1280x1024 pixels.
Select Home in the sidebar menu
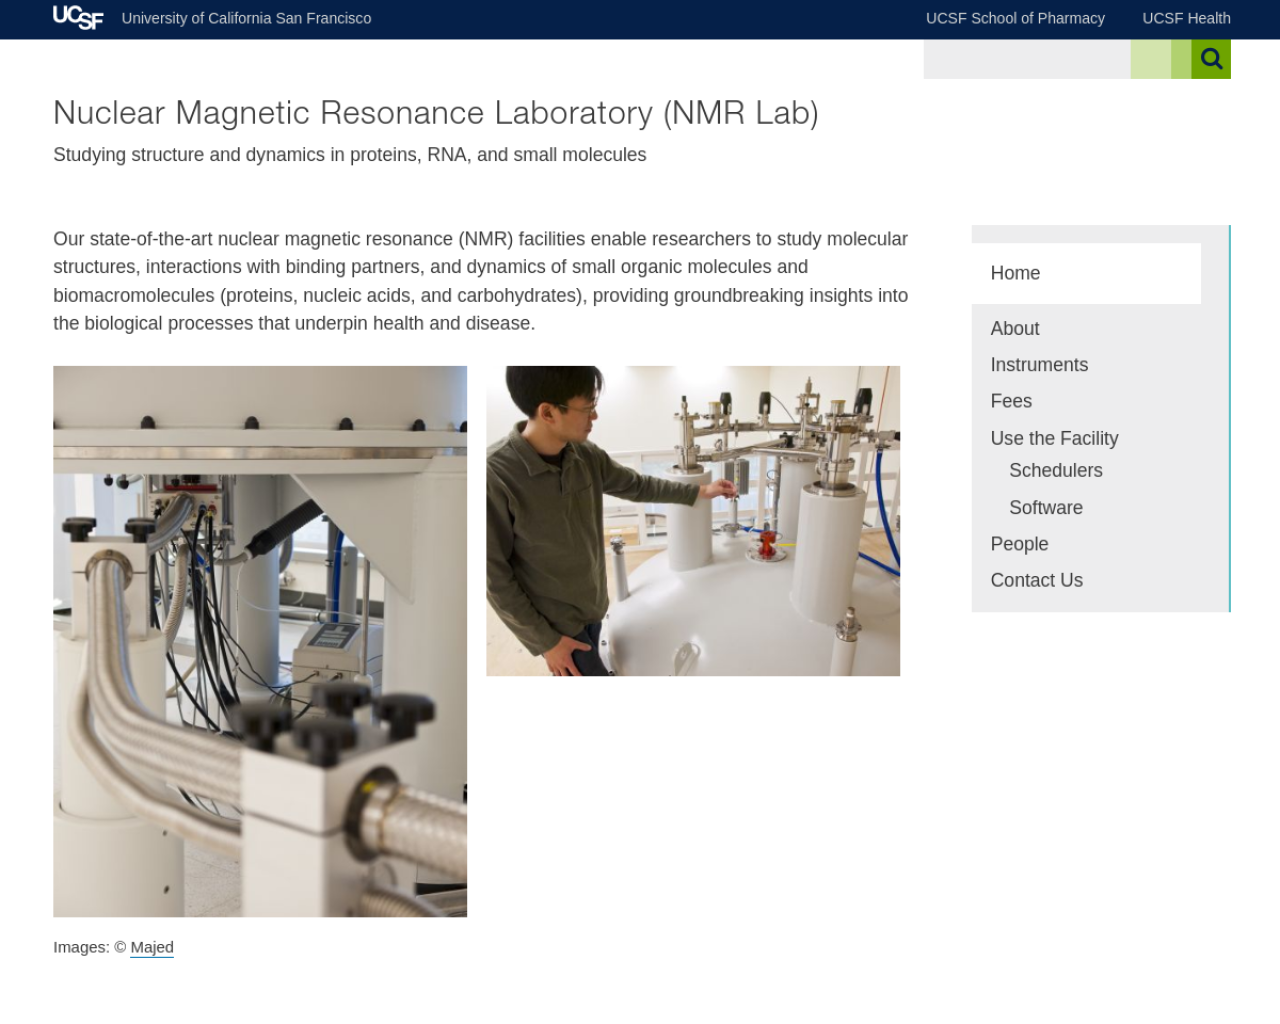(x=1086, y=273)
